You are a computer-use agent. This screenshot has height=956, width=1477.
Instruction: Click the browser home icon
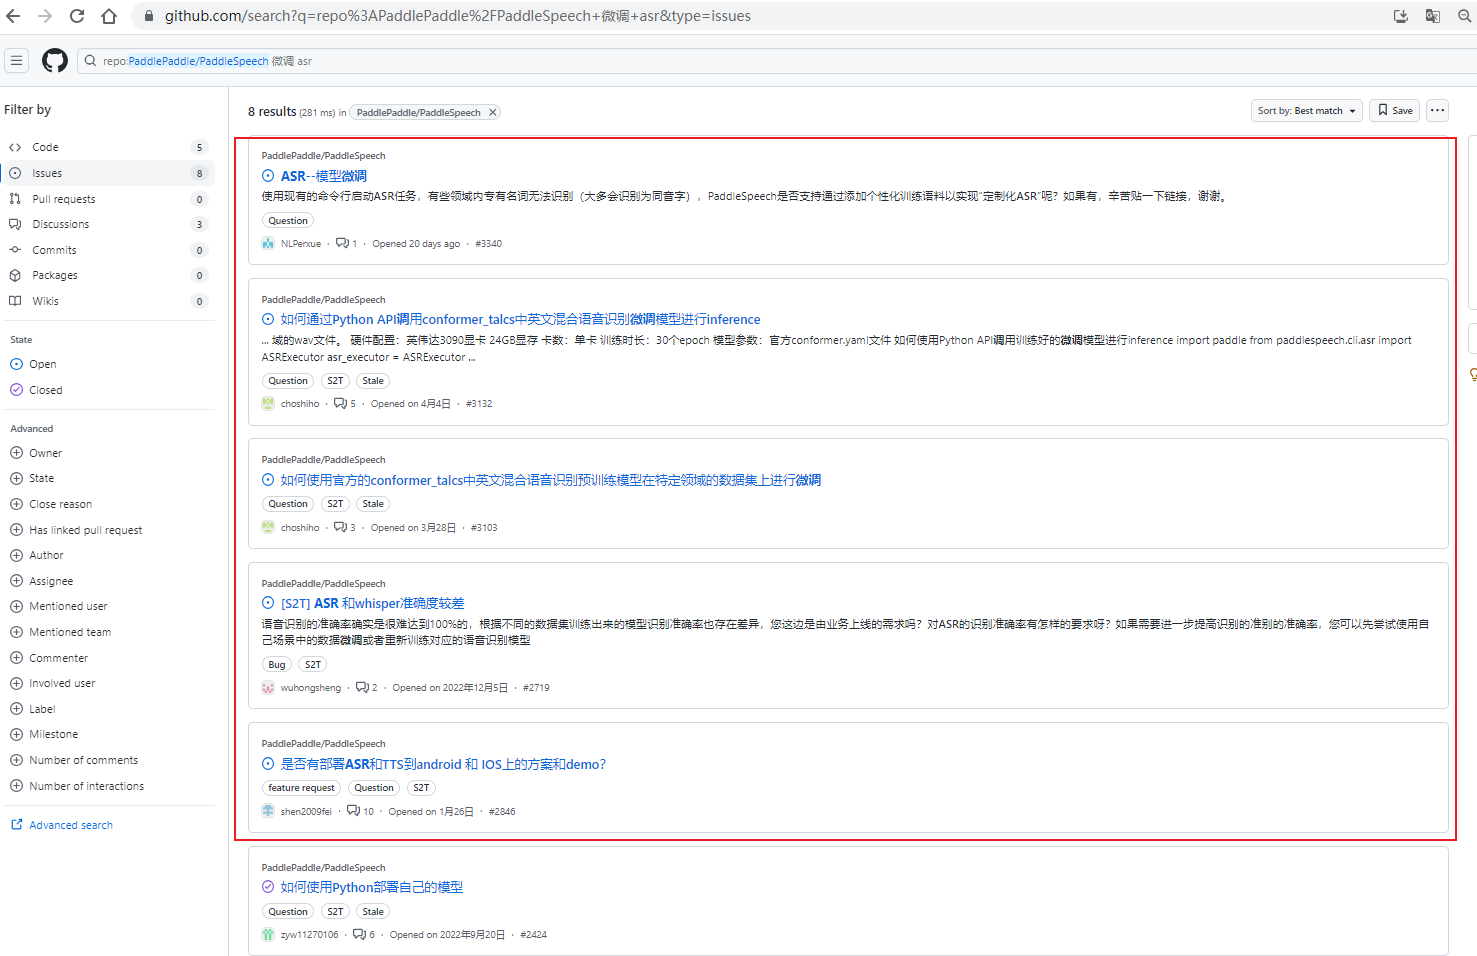(110, 16)
